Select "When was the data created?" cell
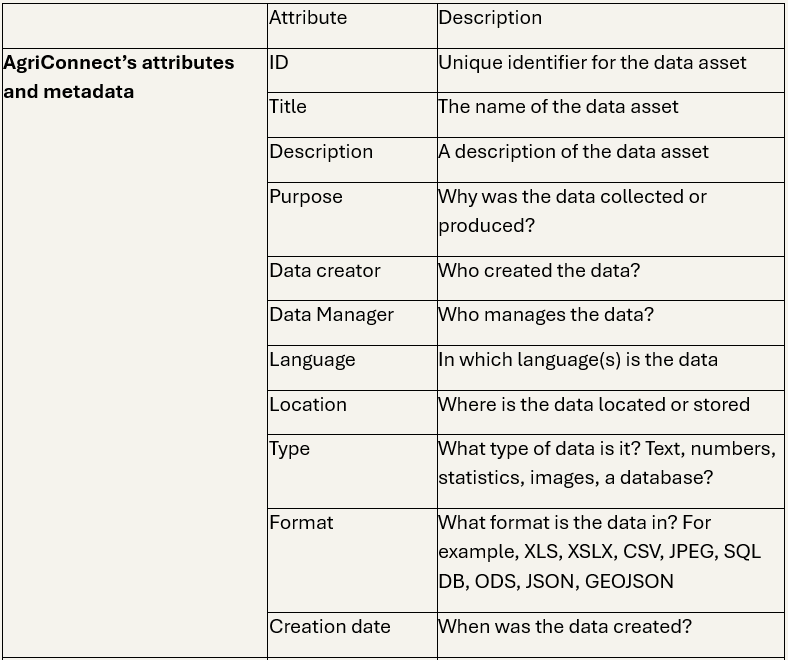This screenshot has width=788, height=660. click(565, 627)
